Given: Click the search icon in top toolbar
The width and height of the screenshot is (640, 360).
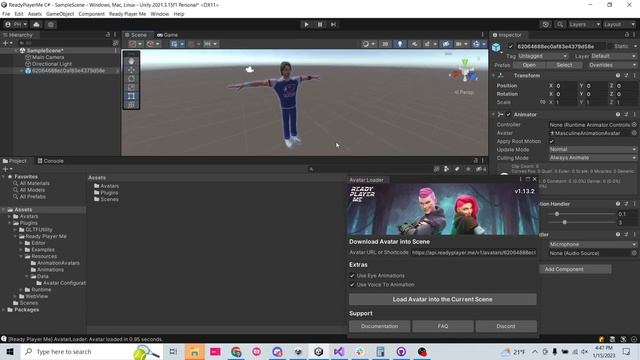Looking at the screenshot, I should pyautogui.click(x=560, y=24).
